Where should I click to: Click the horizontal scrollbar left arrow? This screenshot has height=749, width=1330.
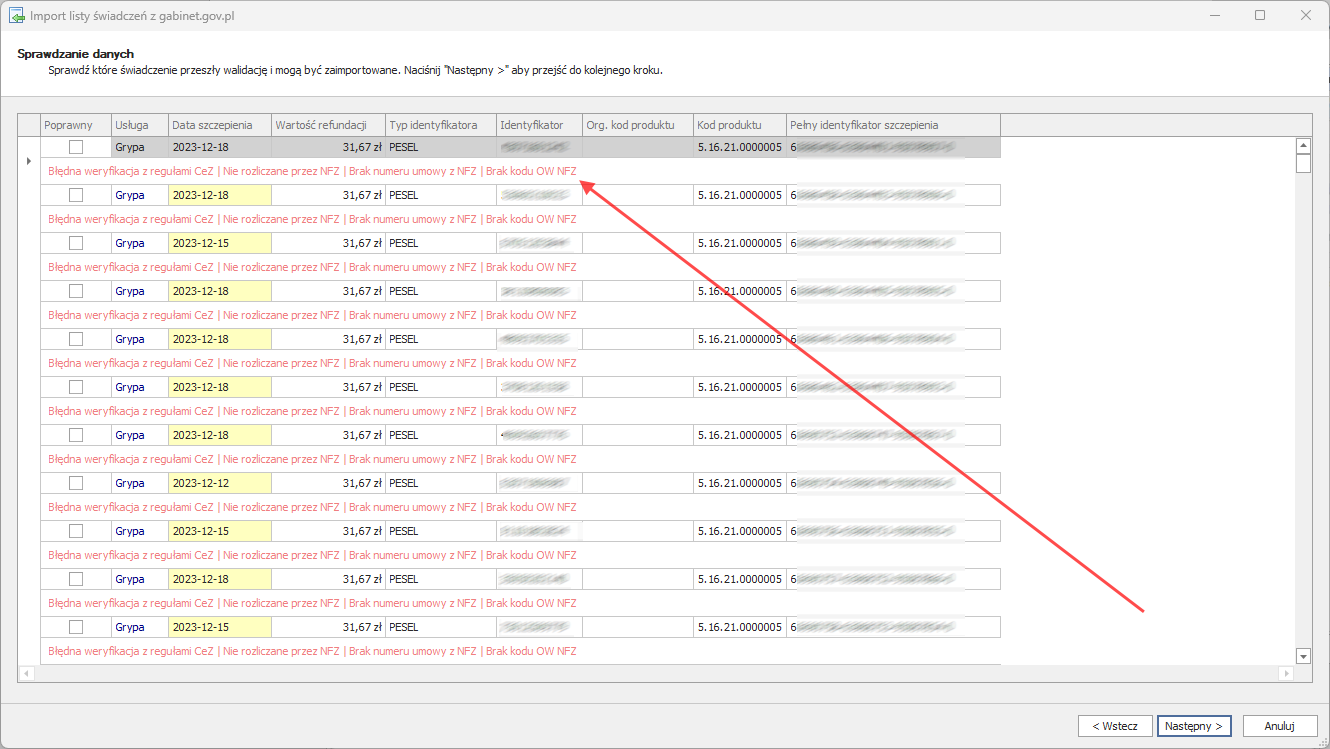(26, 674)
